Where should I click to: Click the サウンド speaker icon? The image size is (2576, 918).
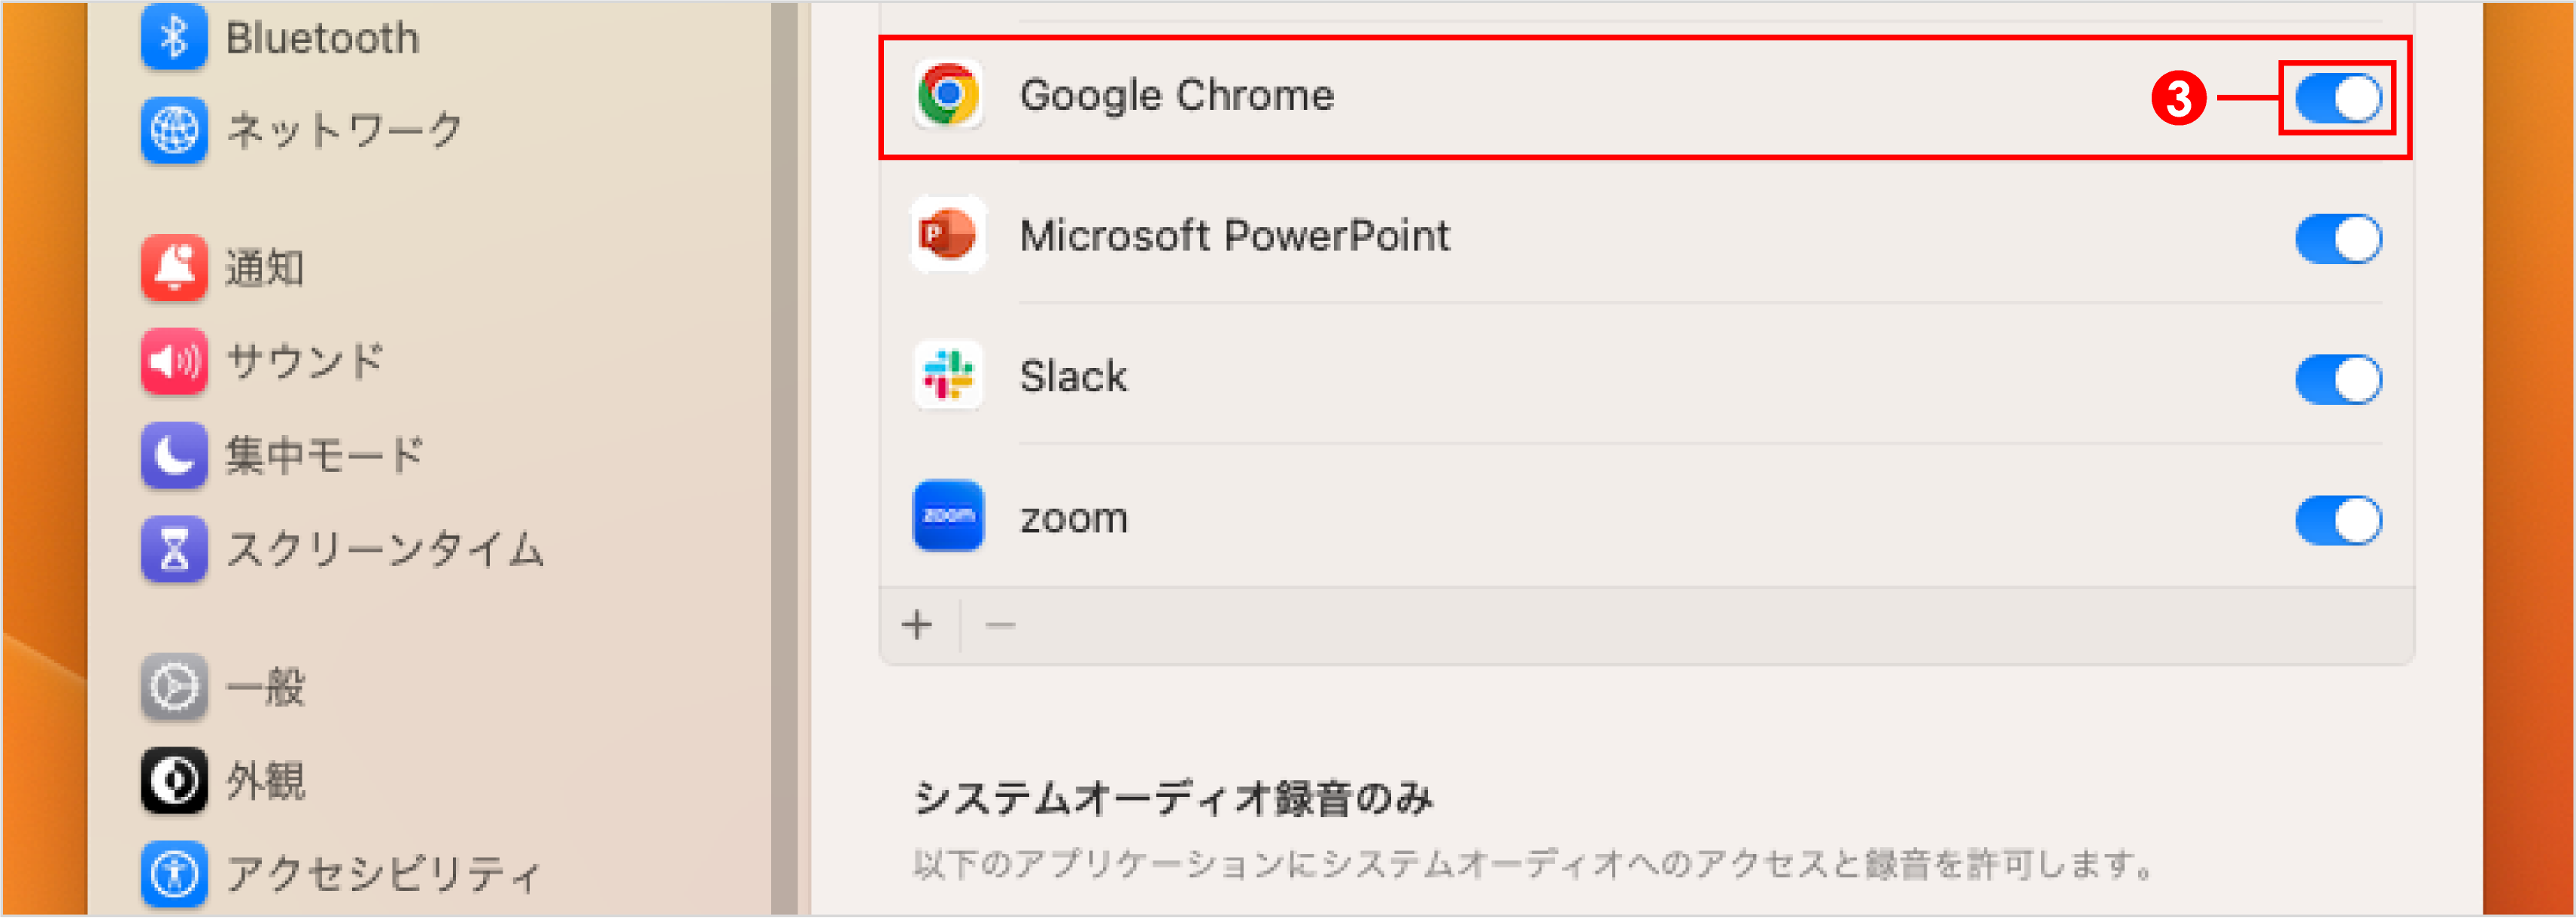coord(174,361)
